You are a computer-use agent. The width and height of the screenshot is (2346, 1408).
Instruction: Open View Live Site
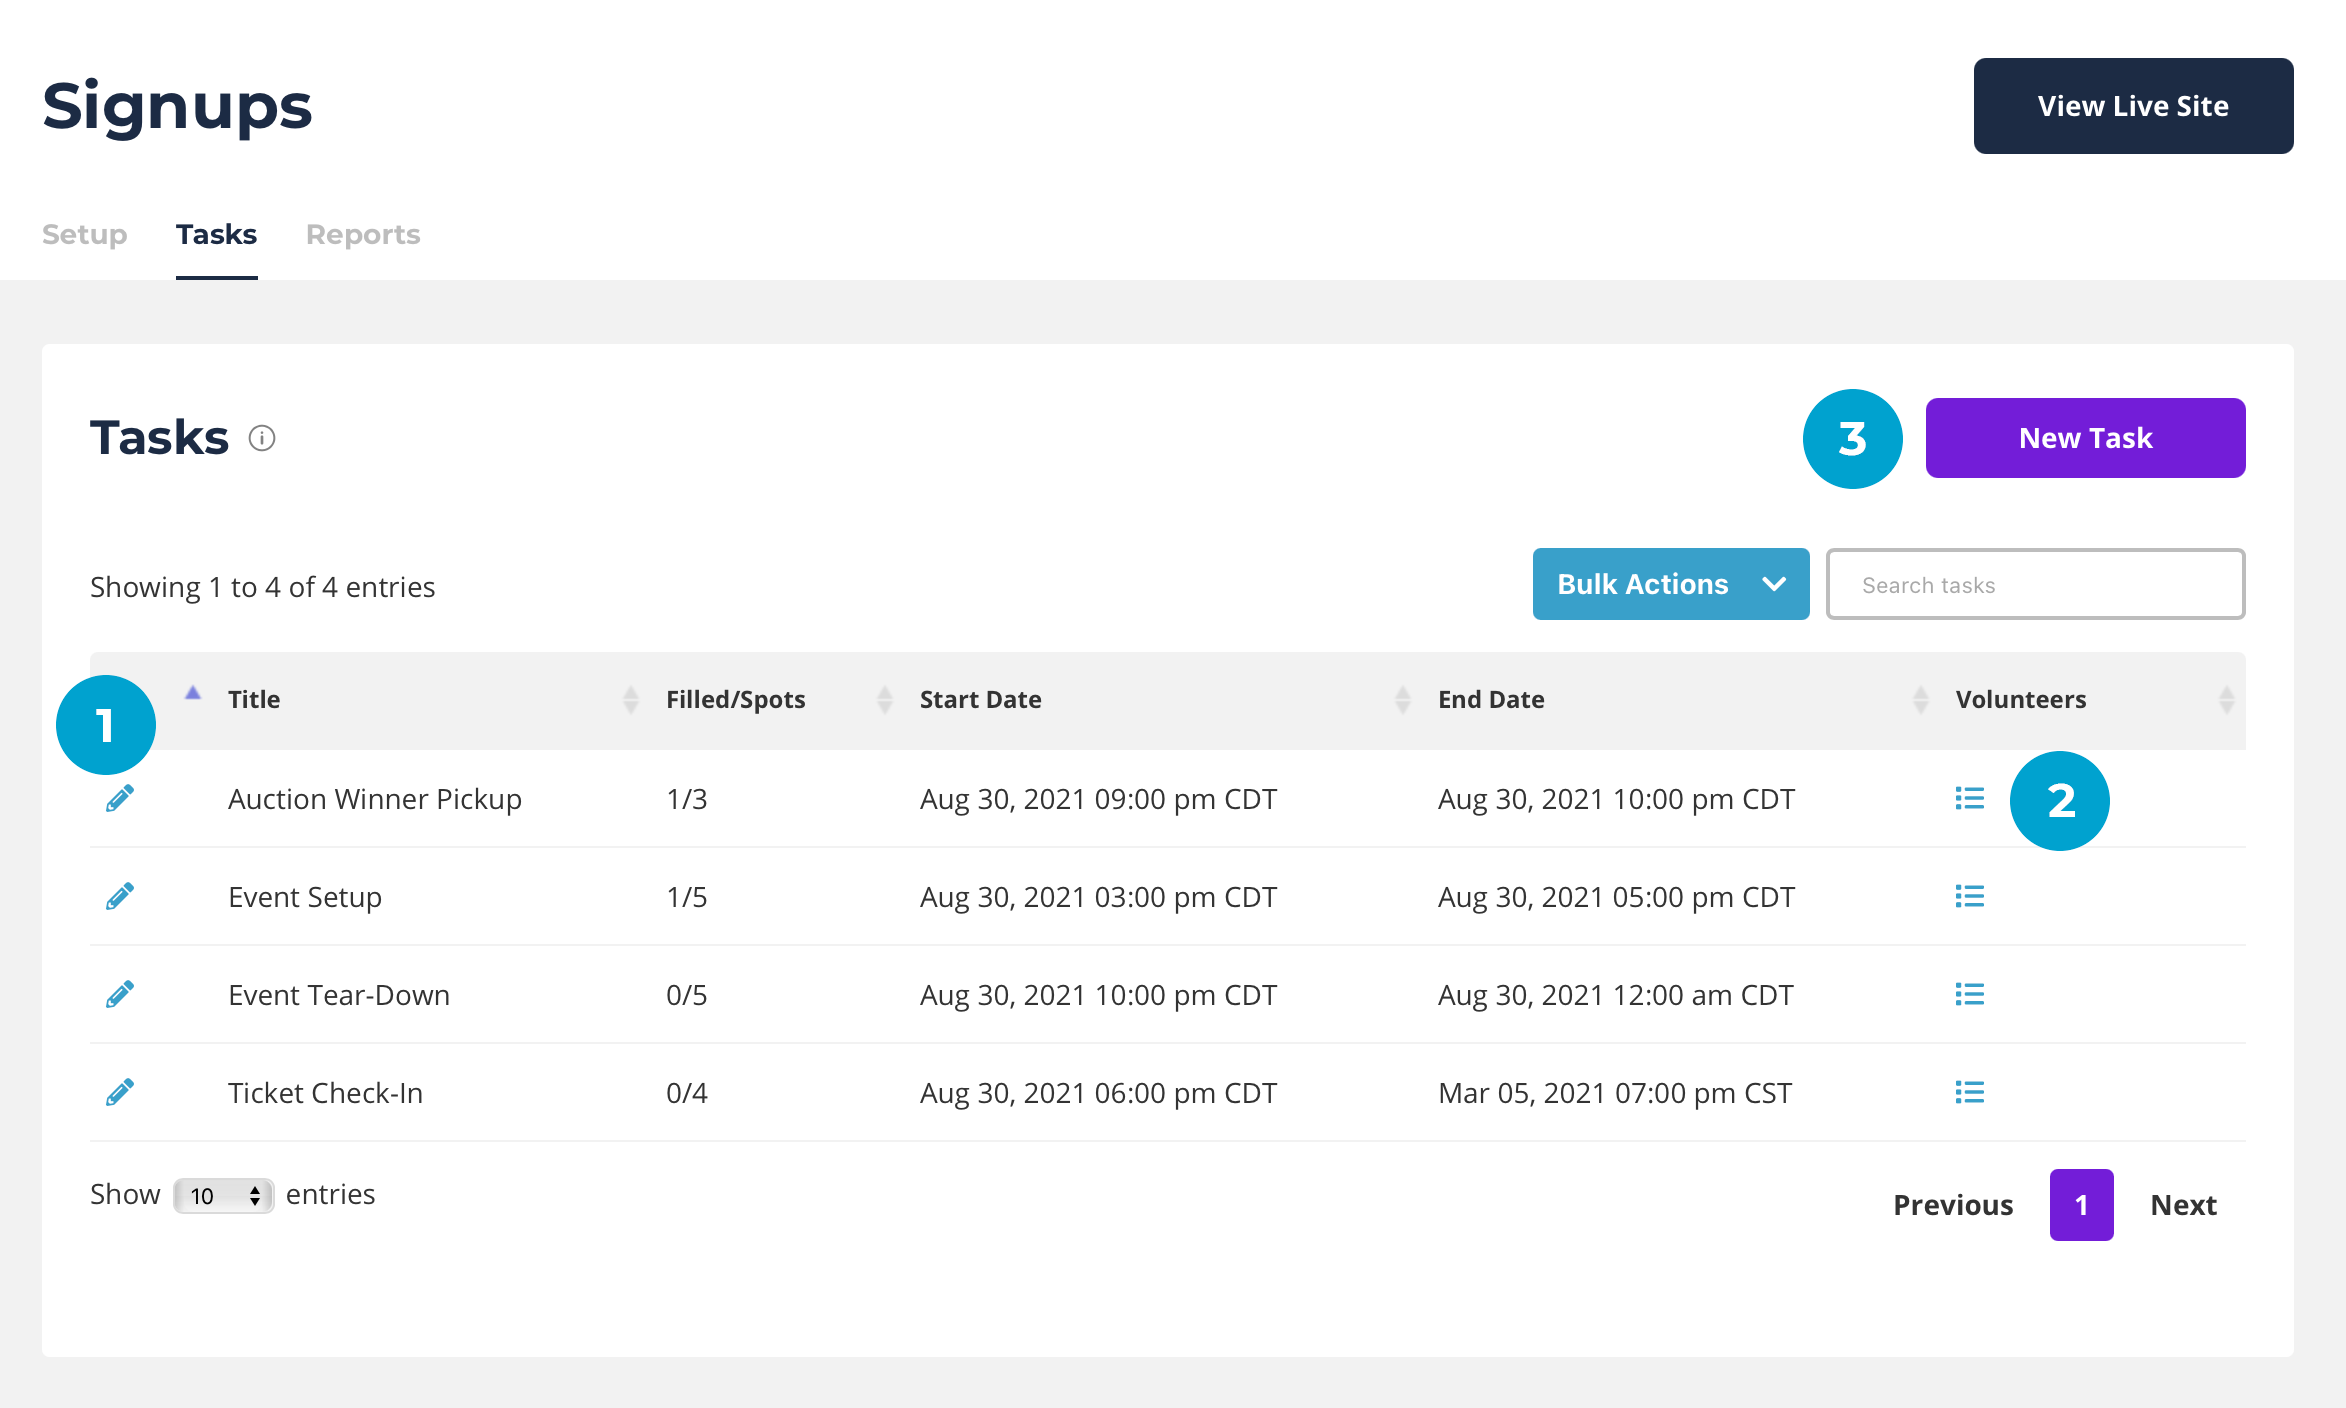(2133, 106)
